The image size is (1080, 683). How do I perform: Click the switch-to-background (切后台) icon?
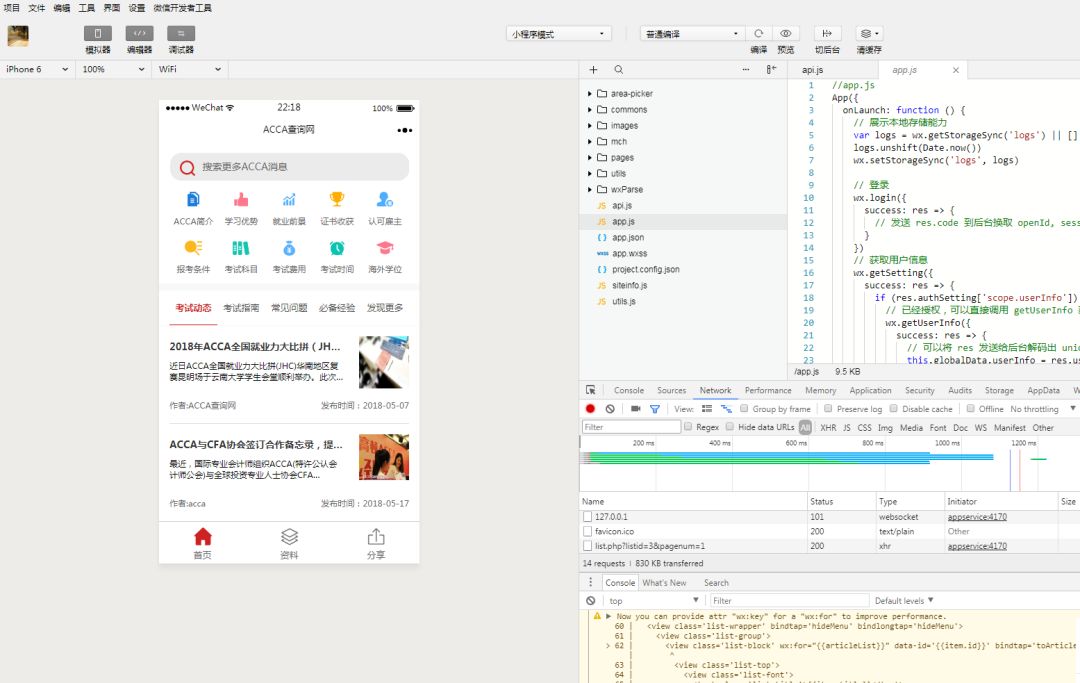coord(827,34)
